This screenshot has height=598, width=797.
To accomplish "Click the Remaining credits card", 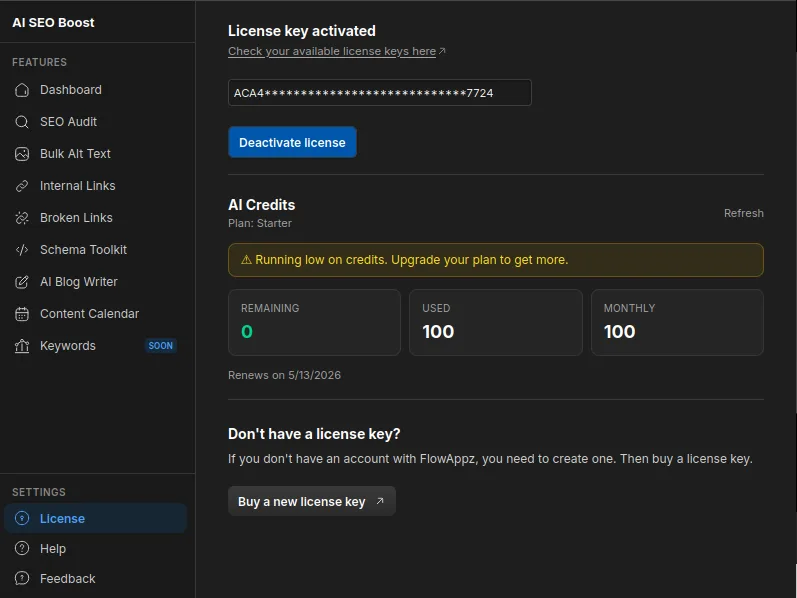I will tap(314, 322).
